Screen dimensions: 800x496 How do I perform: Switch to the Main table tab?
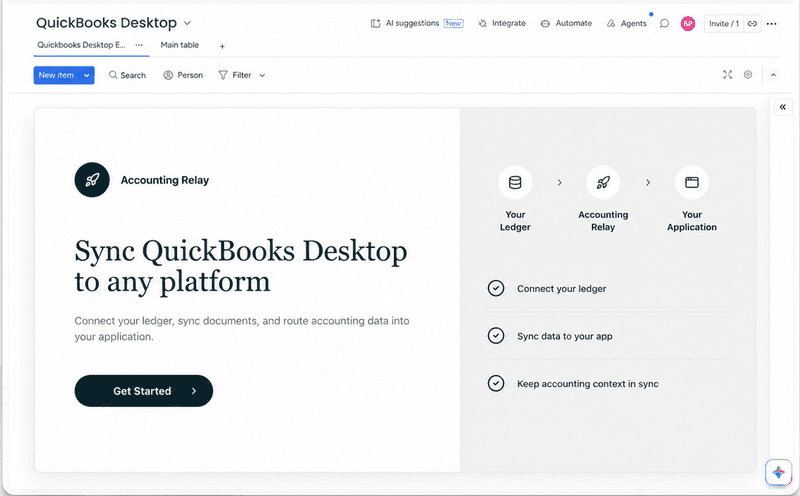(x=180, y=45)
